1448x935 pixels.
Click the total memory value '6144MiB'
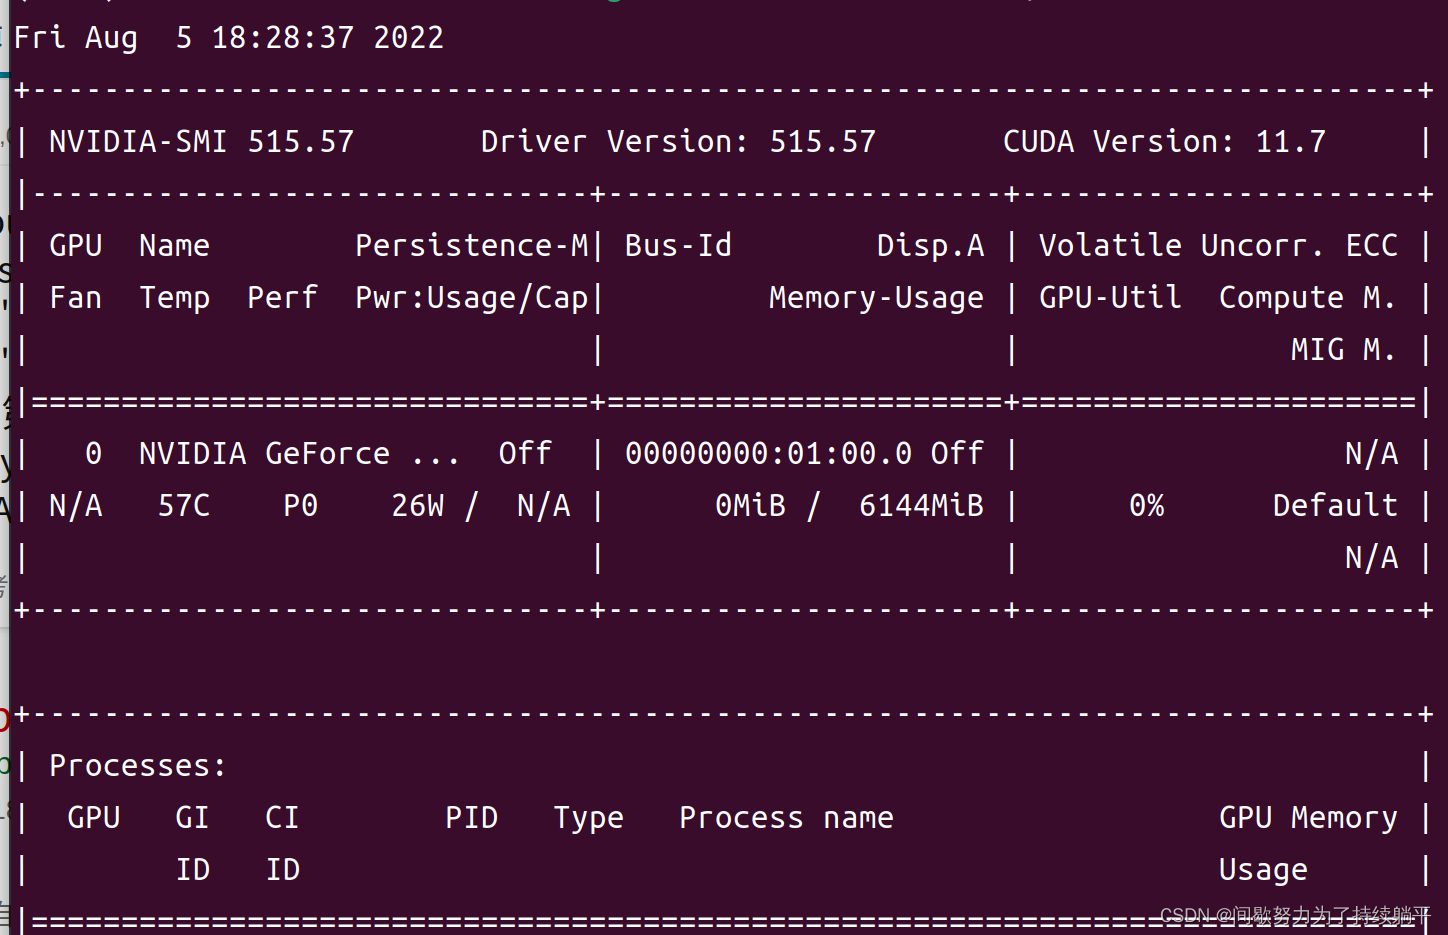coord(921,506)
